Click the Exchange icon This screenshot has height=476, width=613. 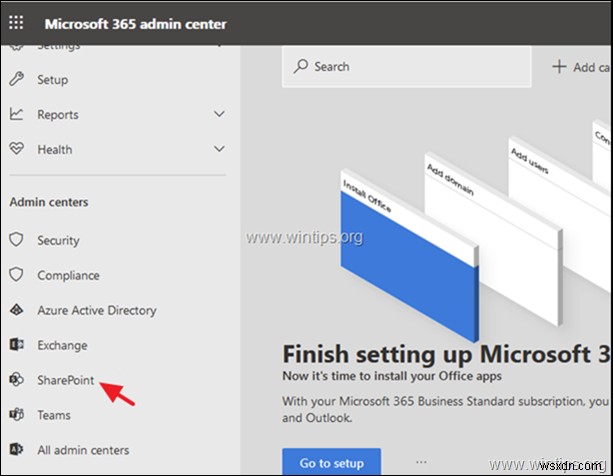click(16, 345)
